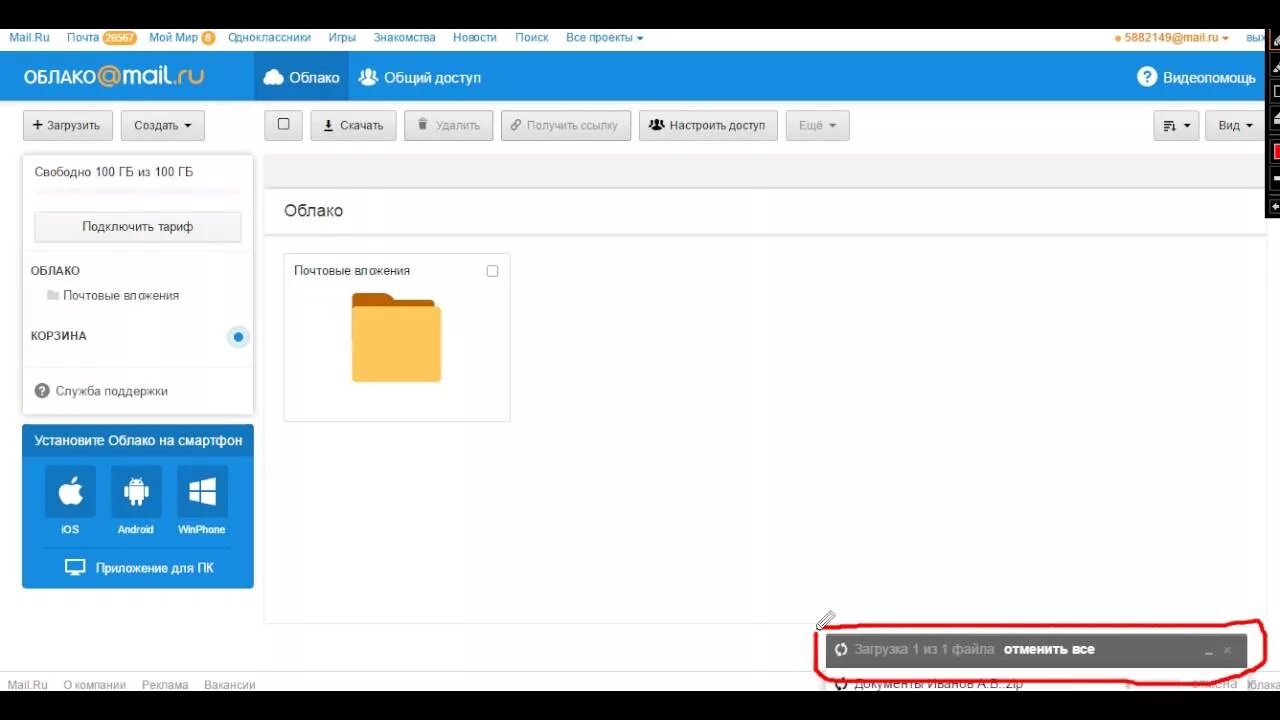Screen dimensions: 1280x720
Task: Click the Почтовые вложения folder tile title
Action: click(352, 271)
